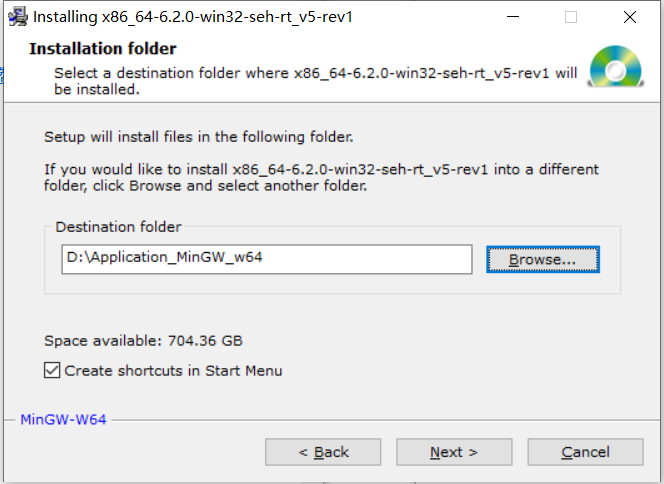The width and height of the screenshot is (664, 484).
Task: Click the 'Installation folder' heading
Action: tap(103, 48)
